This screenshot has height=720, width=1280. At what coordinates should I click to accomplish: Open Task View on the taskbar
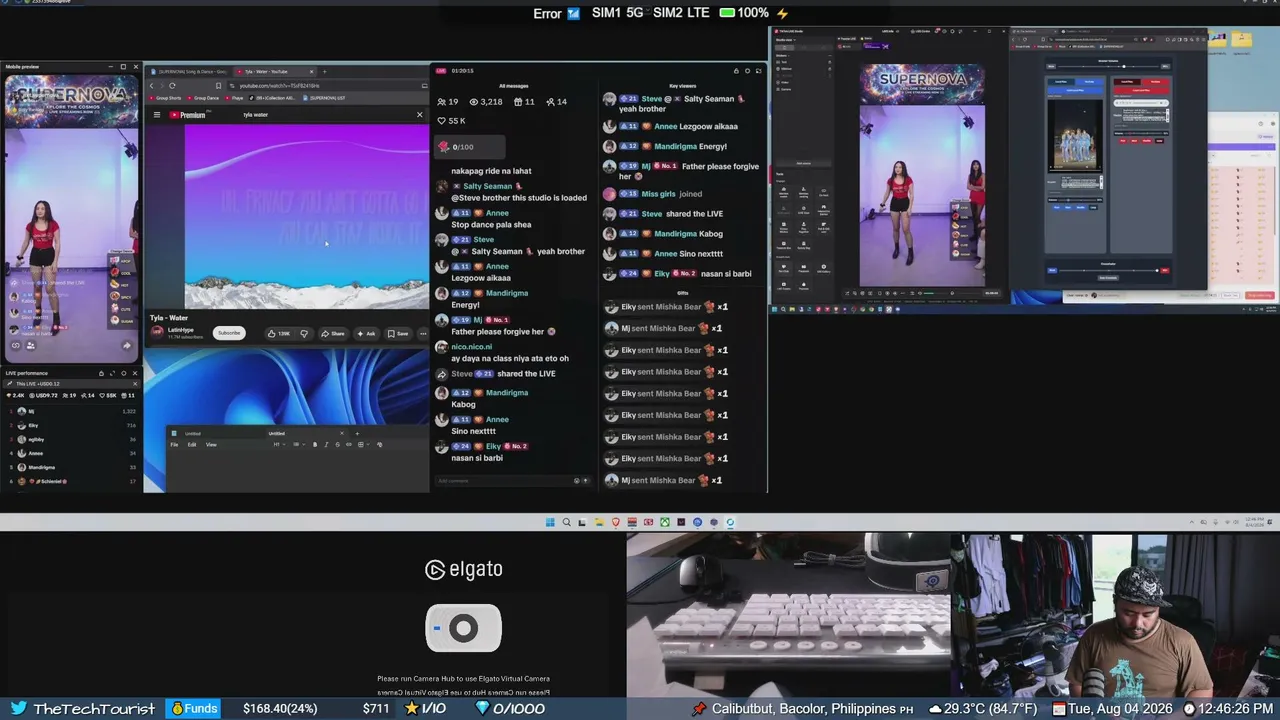tap(582, 522)
